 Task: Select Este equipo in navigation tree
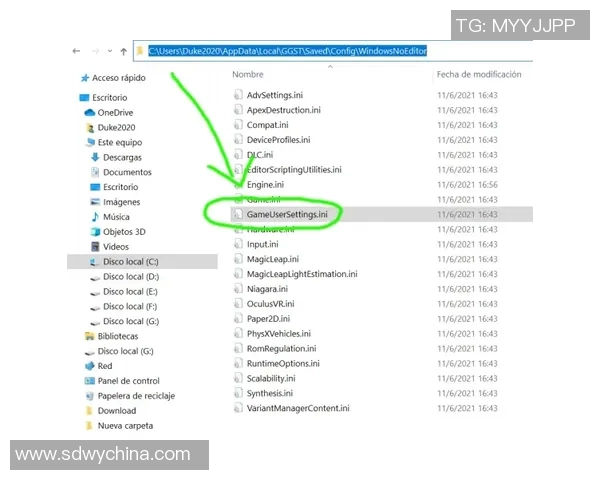pos(120,142)
